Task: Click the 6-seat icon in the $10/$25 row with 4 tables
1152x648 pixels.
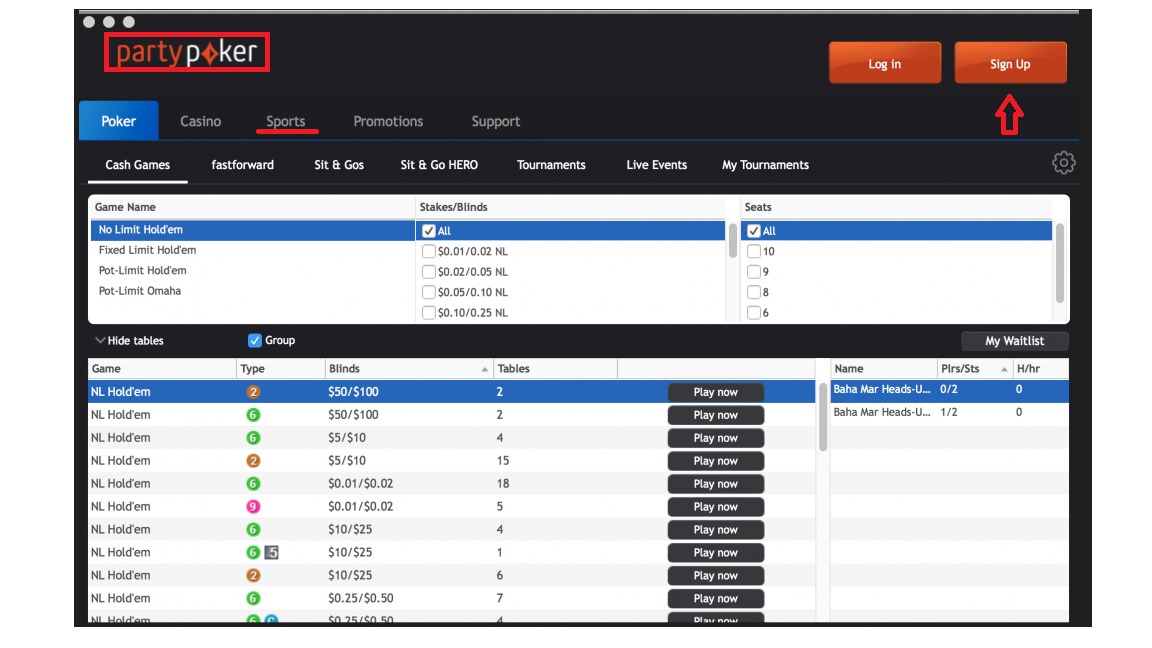Action: point(253,530)
